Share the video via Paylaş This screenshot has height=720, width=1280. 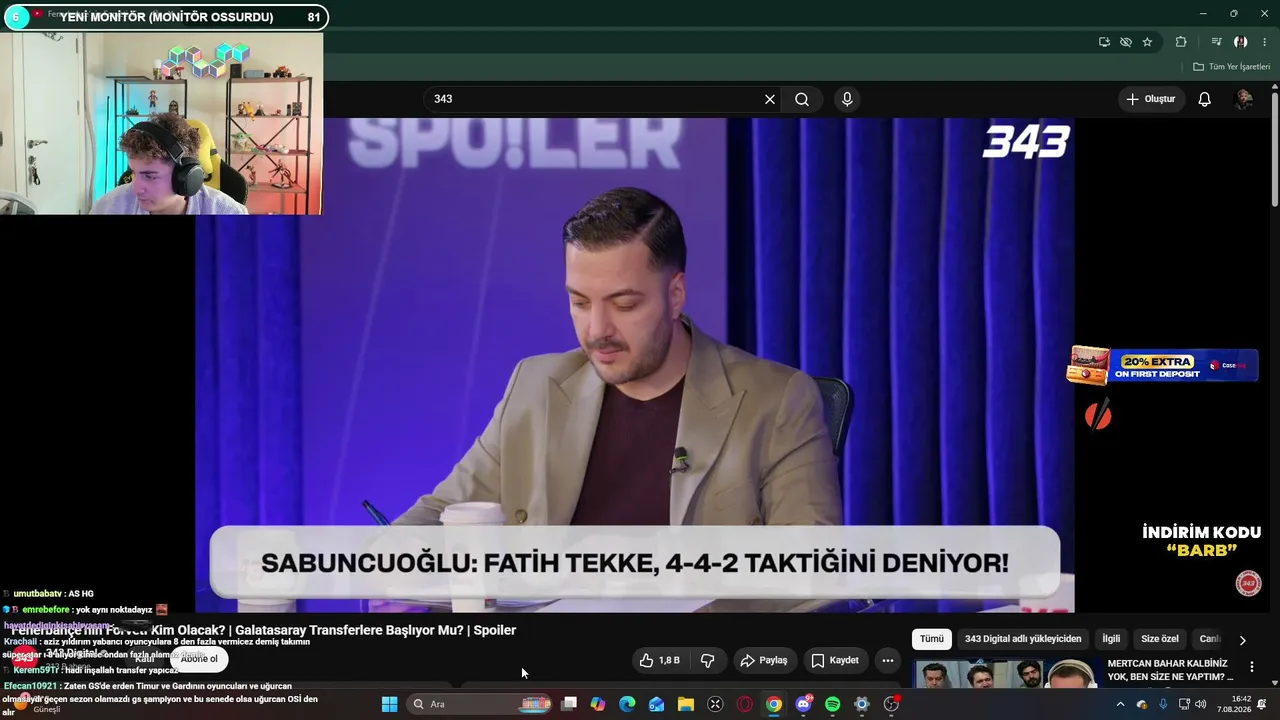coord(764,660)
